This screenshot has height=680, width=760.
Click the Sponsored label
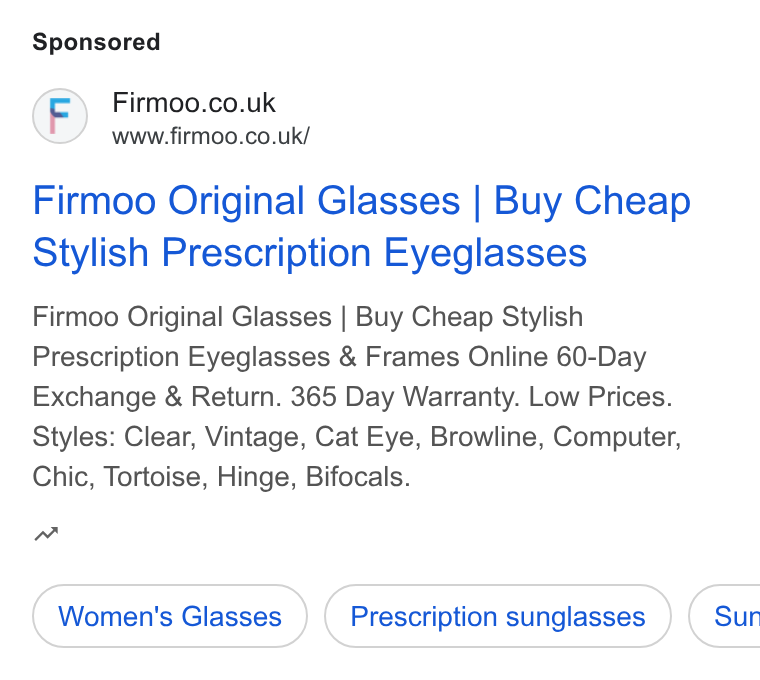pos(96,42)
